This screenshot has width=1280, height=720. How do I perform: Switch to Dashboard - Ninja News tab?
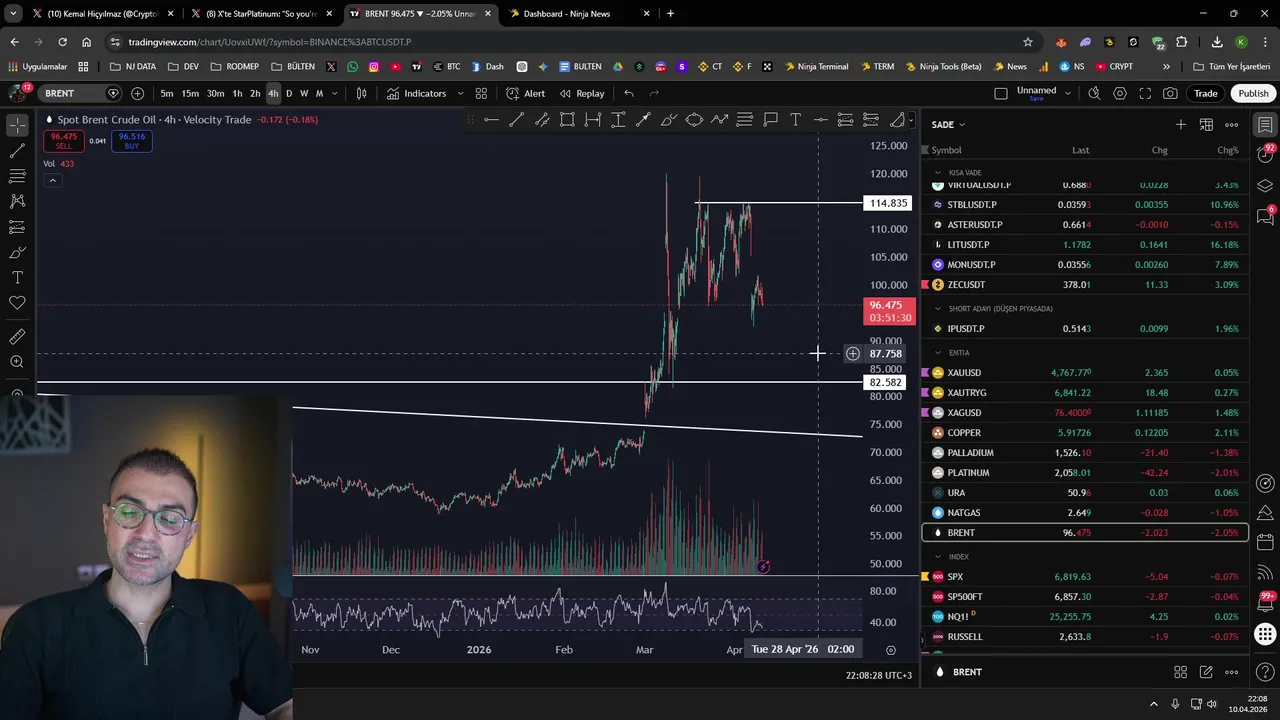pyautogui.click(x=577, y=14)
